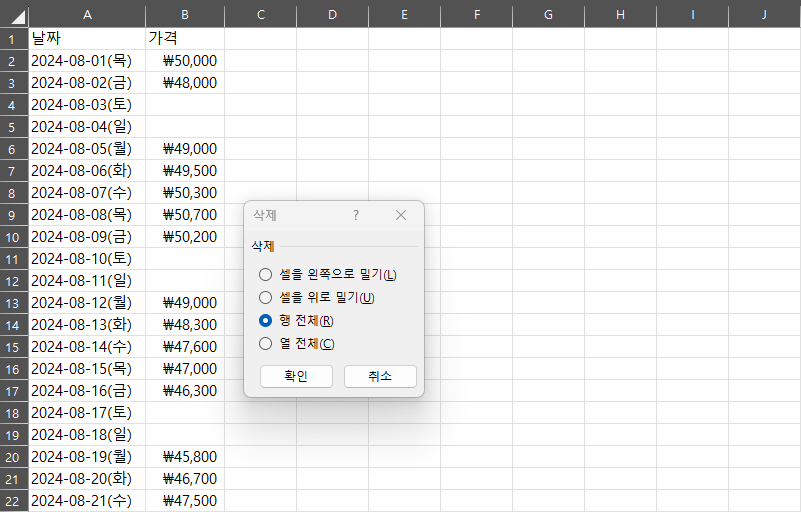This screenshot has height=512, width=801.
Task: Close the 삭제 dialog with the X
Action: 401,215
